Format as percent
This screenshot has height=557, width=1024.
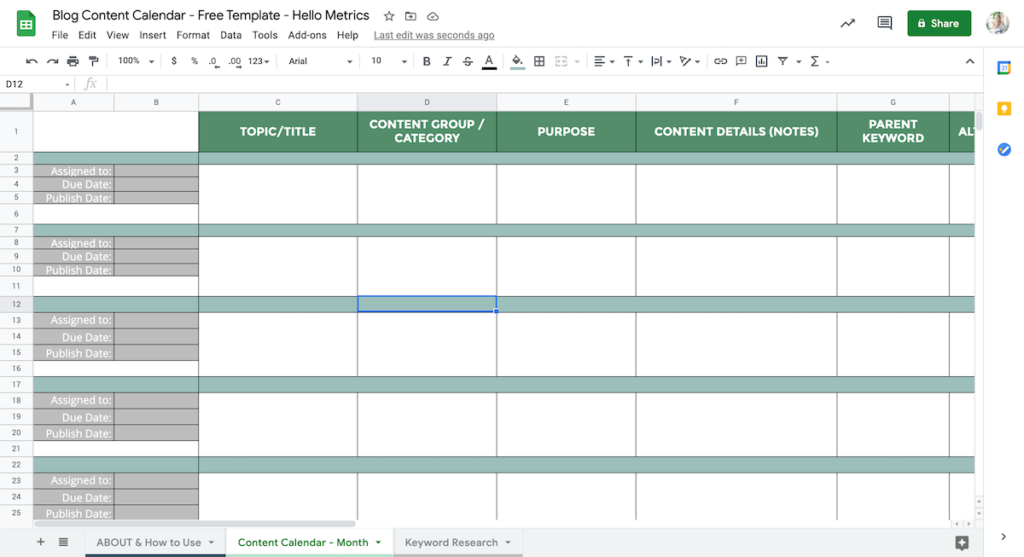pyautogui.click(x=194, y=61)
